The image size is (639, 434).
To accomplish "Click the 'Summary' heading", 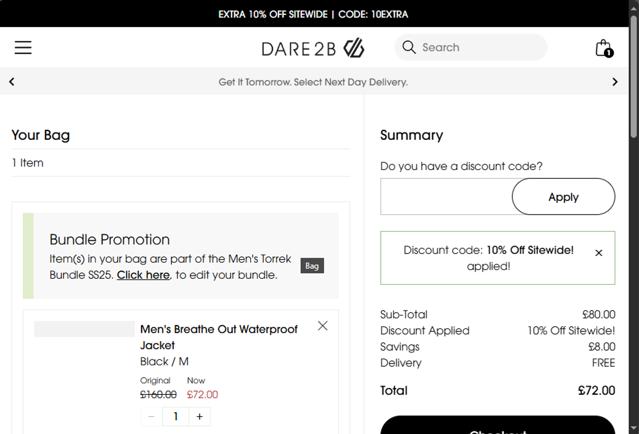I will 412,135.
